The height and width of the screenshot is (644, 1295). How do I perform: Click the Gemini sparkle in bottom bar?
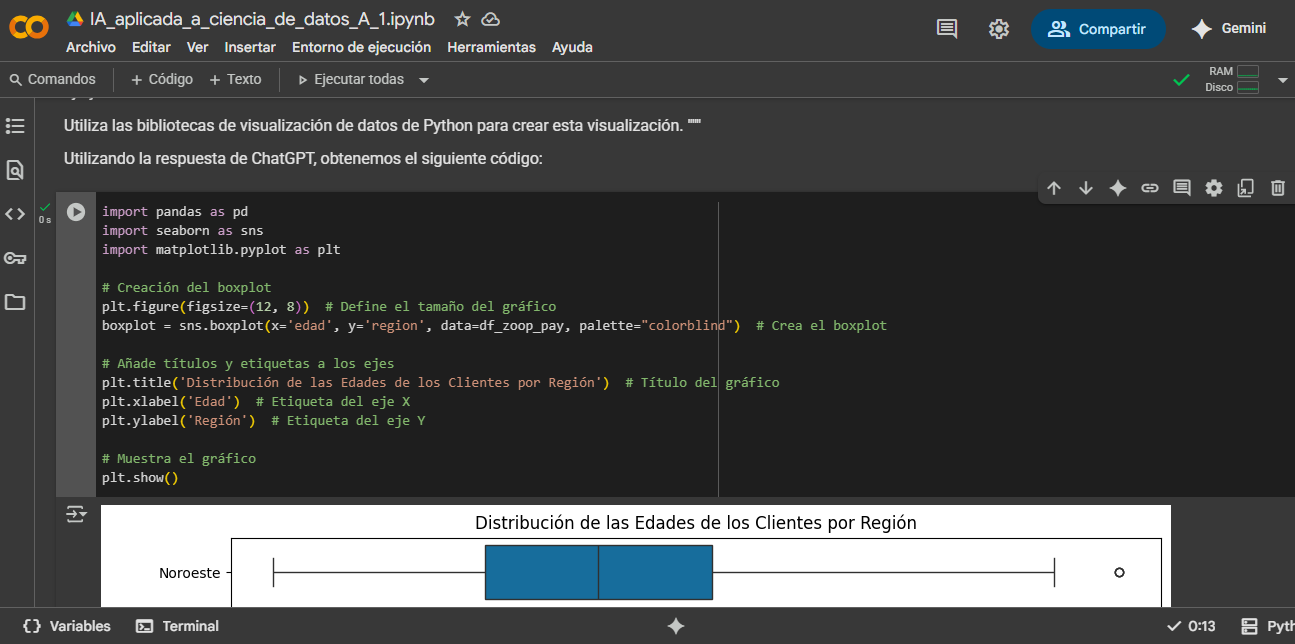(x=676, y=626)
